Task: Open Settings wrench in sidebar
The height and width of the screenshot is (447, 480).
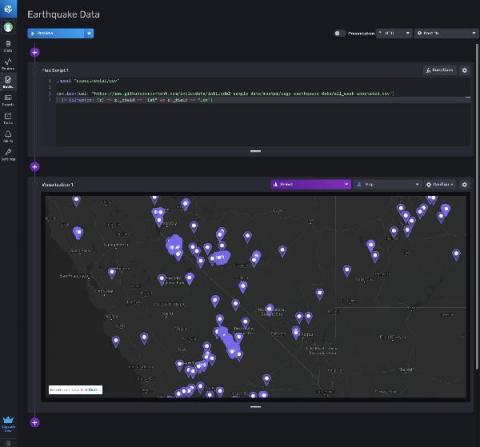Action: [x=8, y=155]
